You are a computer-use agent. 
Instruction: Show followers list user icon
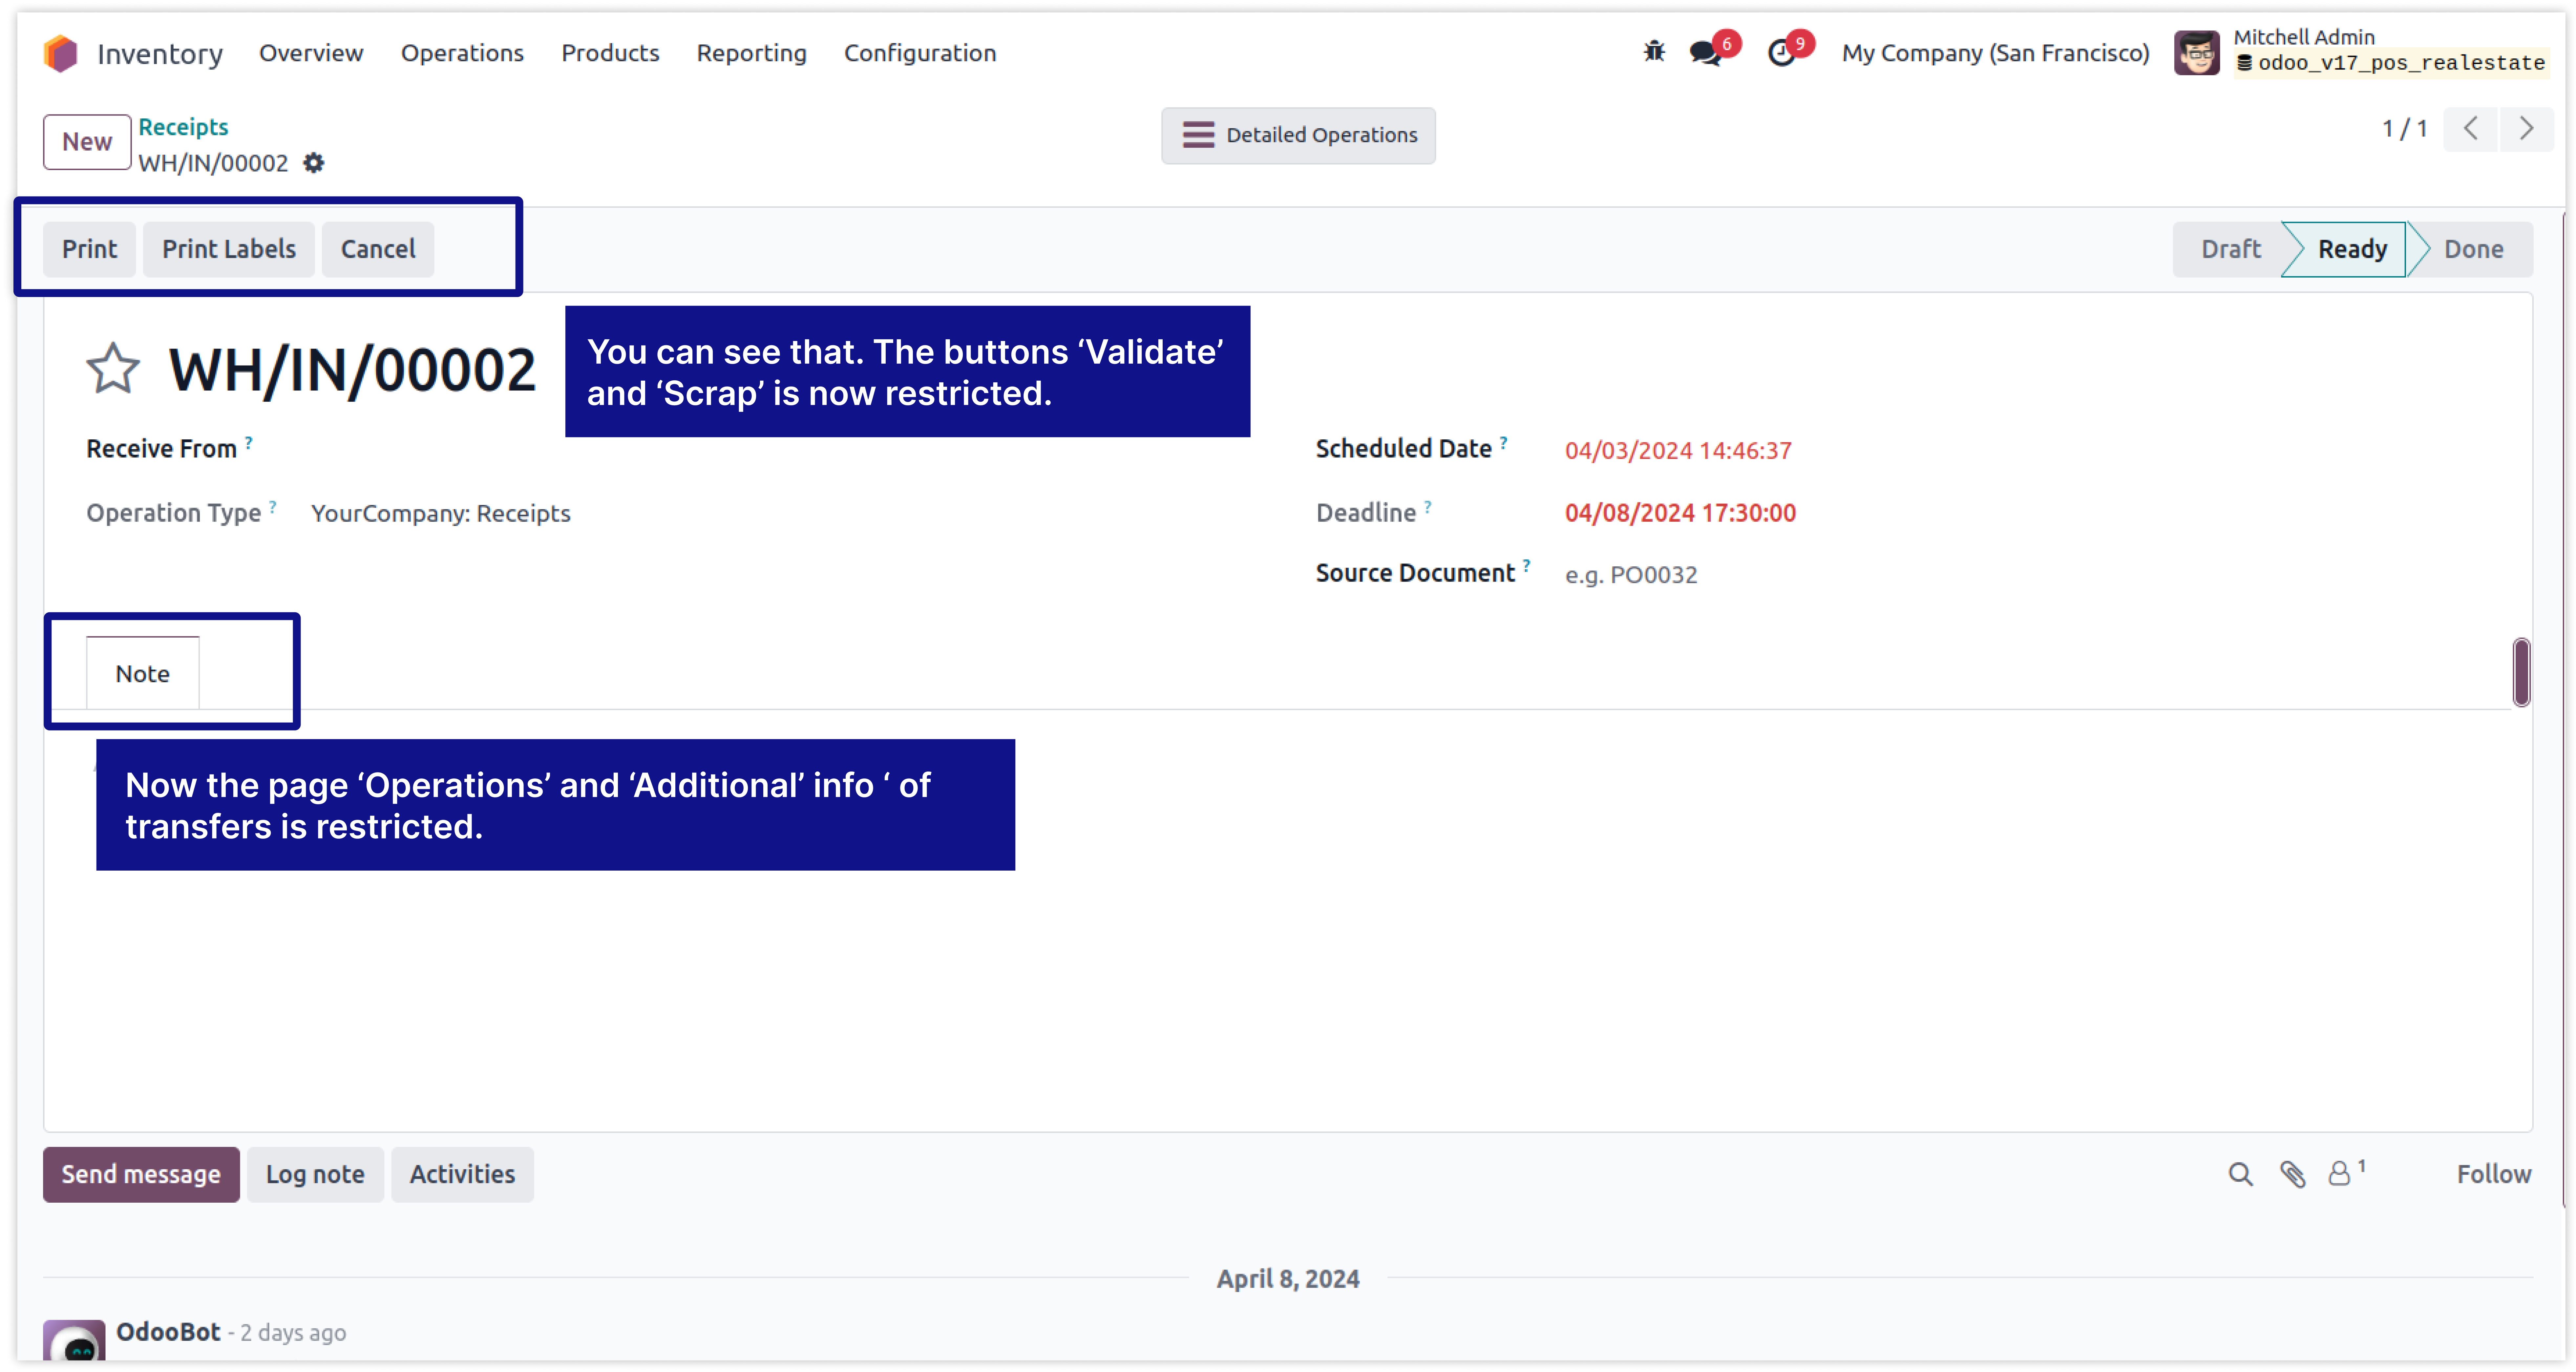pos(2339,1174)
